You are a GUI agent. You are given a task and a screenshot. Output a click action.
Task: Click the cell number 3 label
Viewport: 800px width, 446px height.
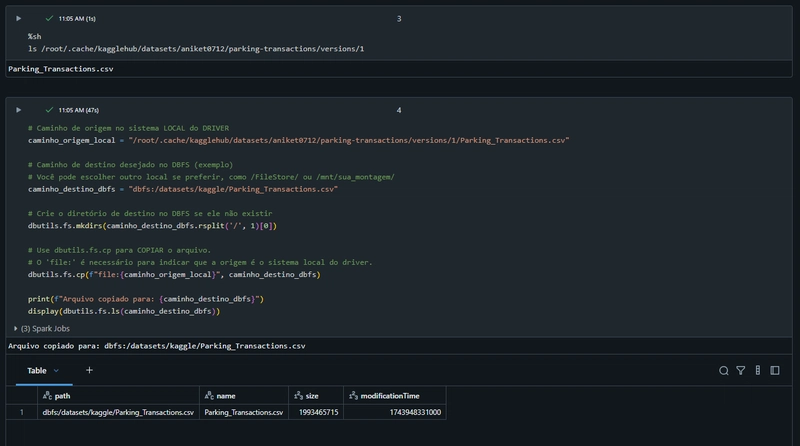click(399, 18)
